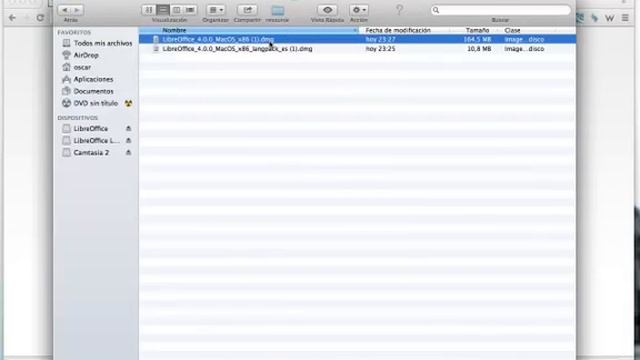Screen dimensions: 640x360
Task: Open the Compartir share menu
Action: [x=247, y=10]
